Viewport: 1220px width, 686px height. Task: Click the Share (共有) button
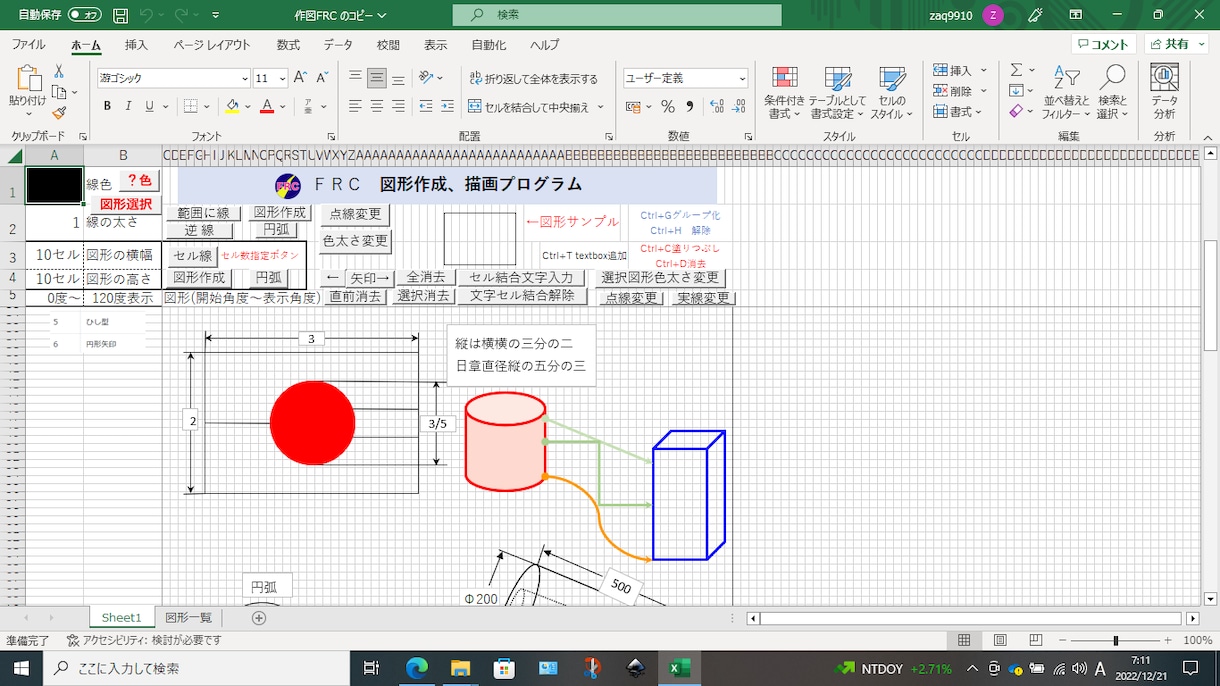pyautogui.click(x=1177, y=44)
